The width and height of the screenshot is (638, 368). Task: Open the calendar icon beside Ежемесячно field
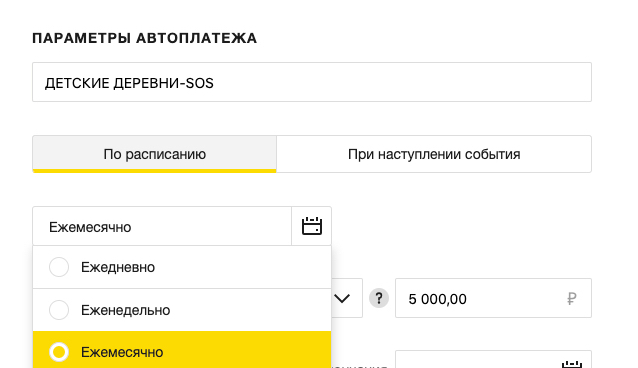(312, 226)
